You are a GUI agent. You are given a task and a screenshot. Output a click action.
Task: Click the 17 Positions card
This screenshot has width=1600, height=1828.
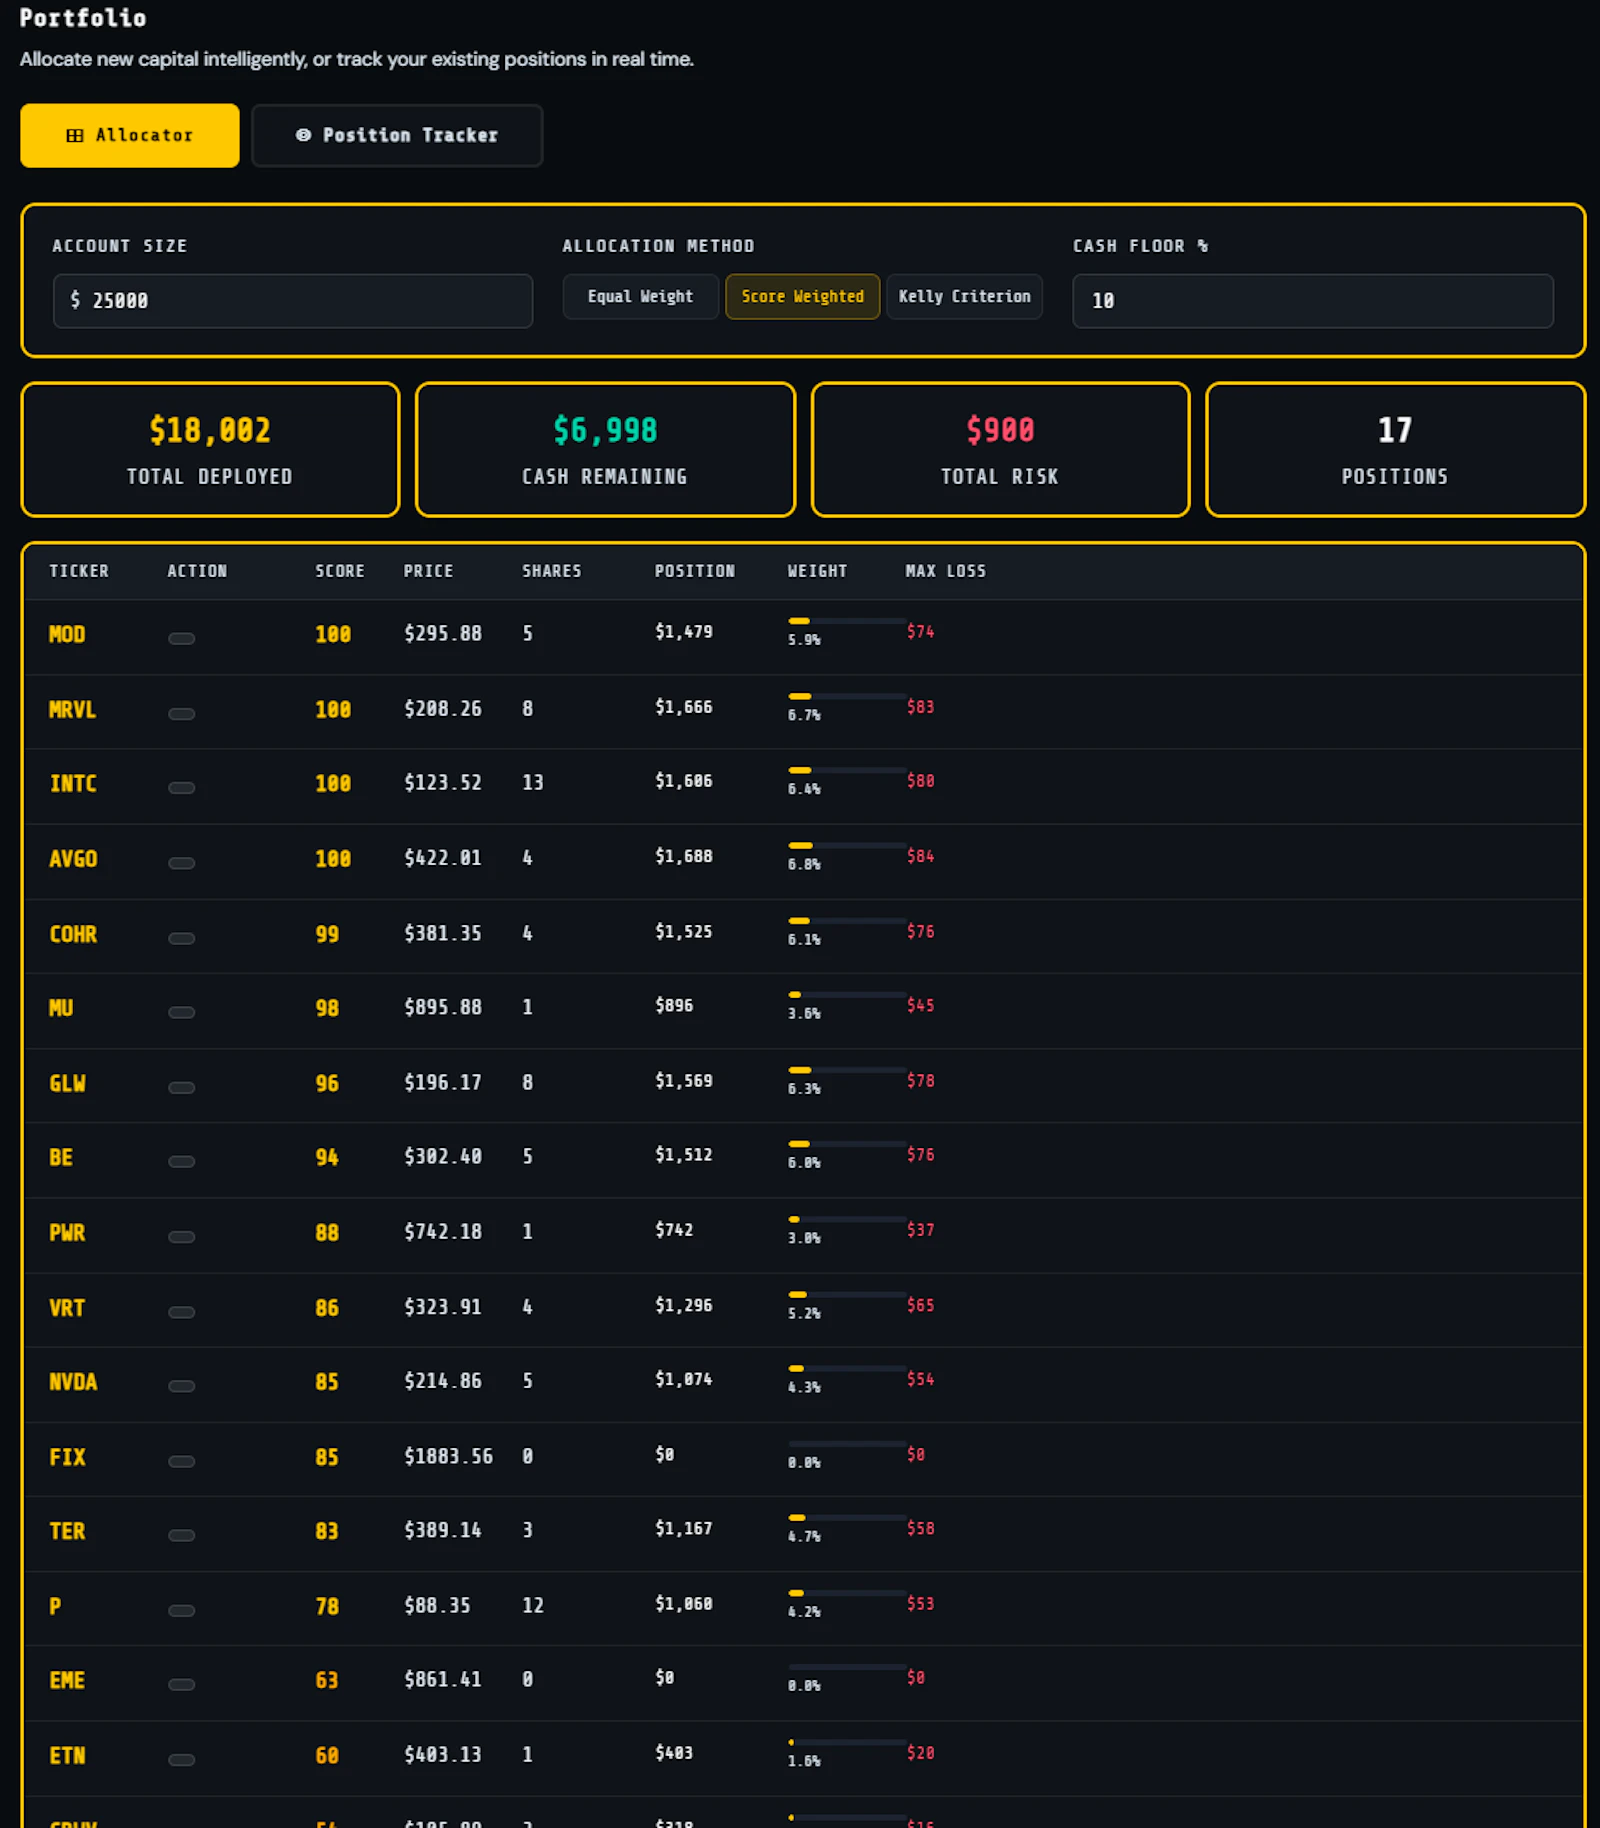[x=1395, y=449]
